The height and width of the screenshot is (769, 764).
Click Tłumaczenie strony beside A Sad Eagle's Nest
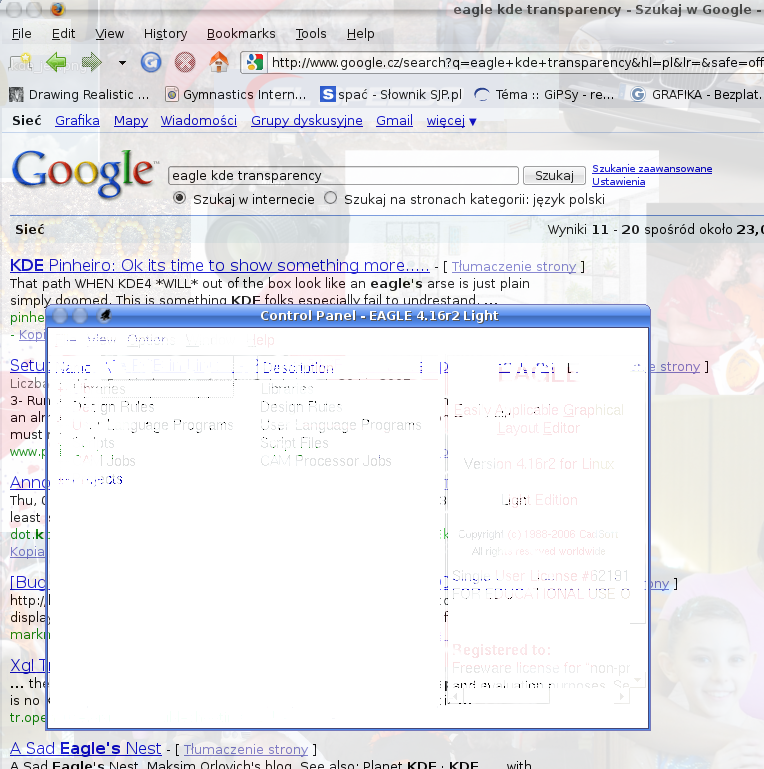pos(246,749)
